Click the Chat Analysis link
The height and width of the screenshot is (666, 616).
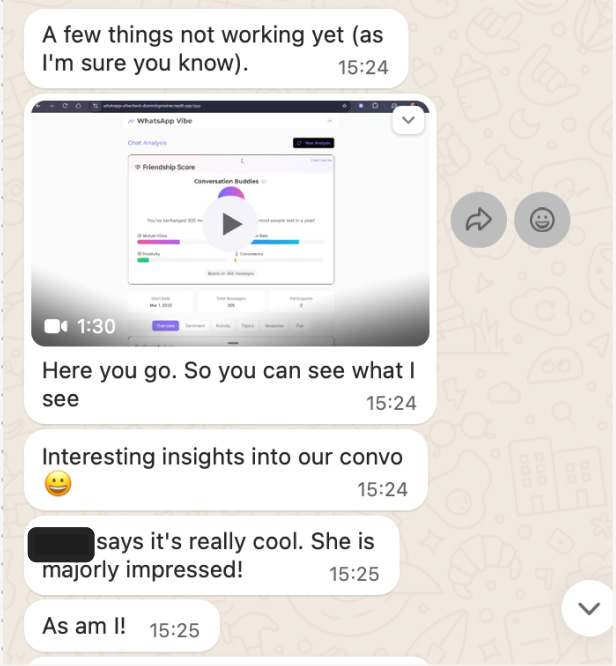147,143
